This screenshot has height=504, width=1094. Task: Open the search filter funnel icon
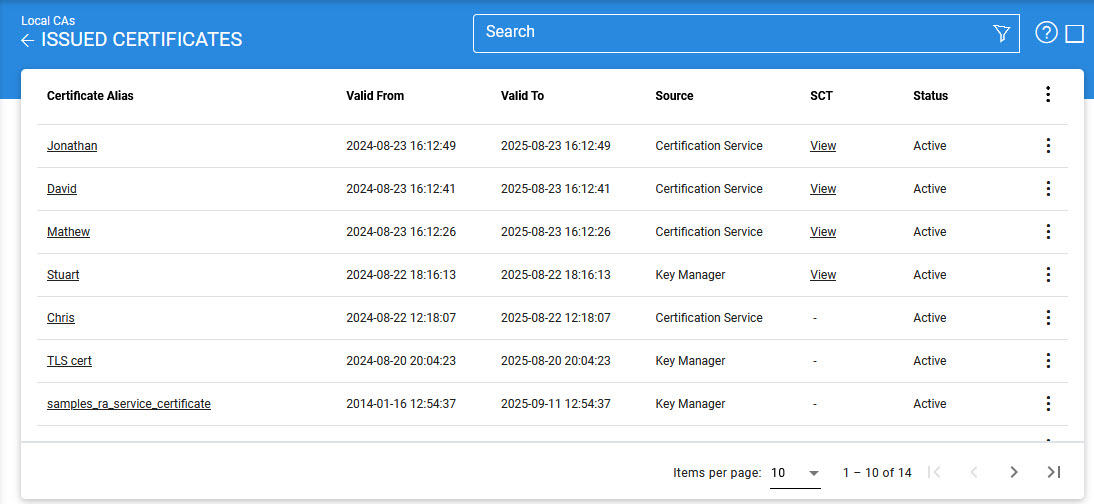(1001, 34)
